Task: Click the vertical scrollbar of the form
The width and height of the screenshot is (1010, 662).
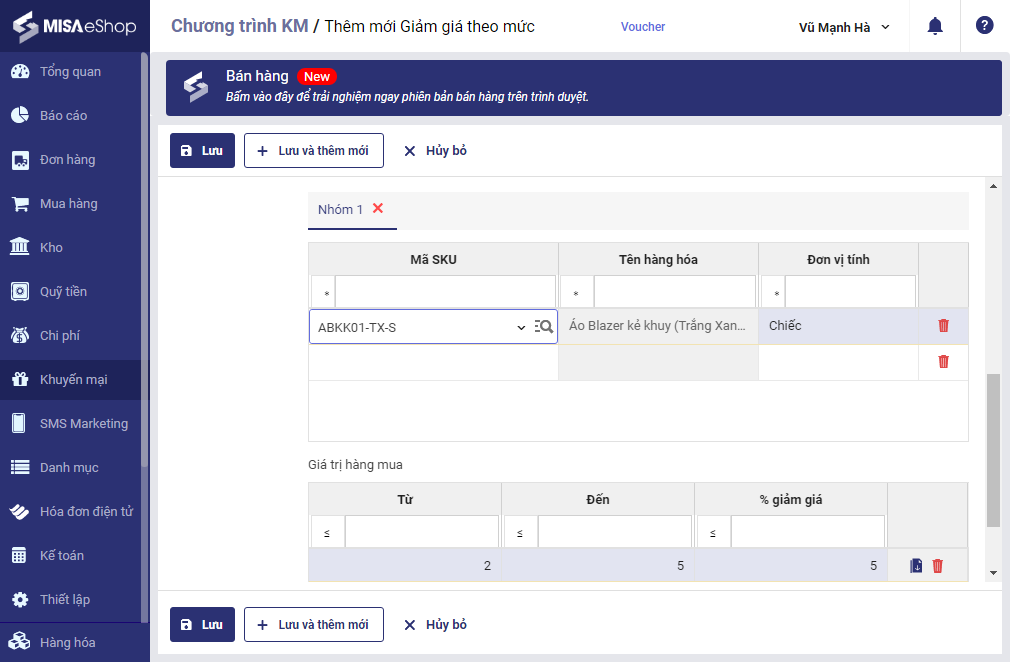Action: pos(993,450)
